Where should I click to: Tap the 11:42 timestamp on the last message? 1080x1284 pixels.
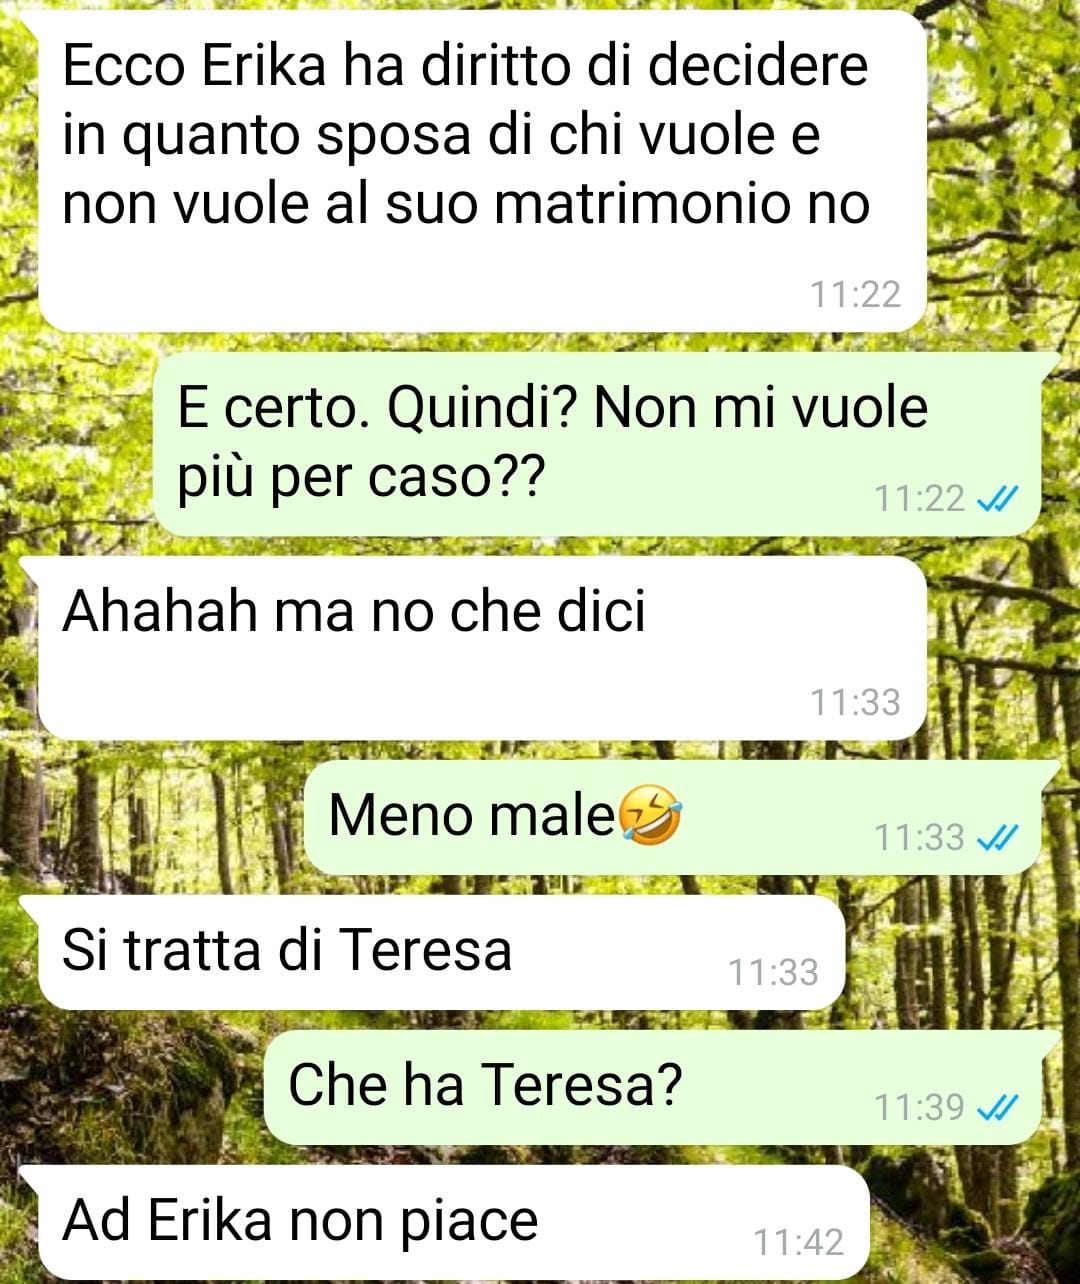point(799,1242)
